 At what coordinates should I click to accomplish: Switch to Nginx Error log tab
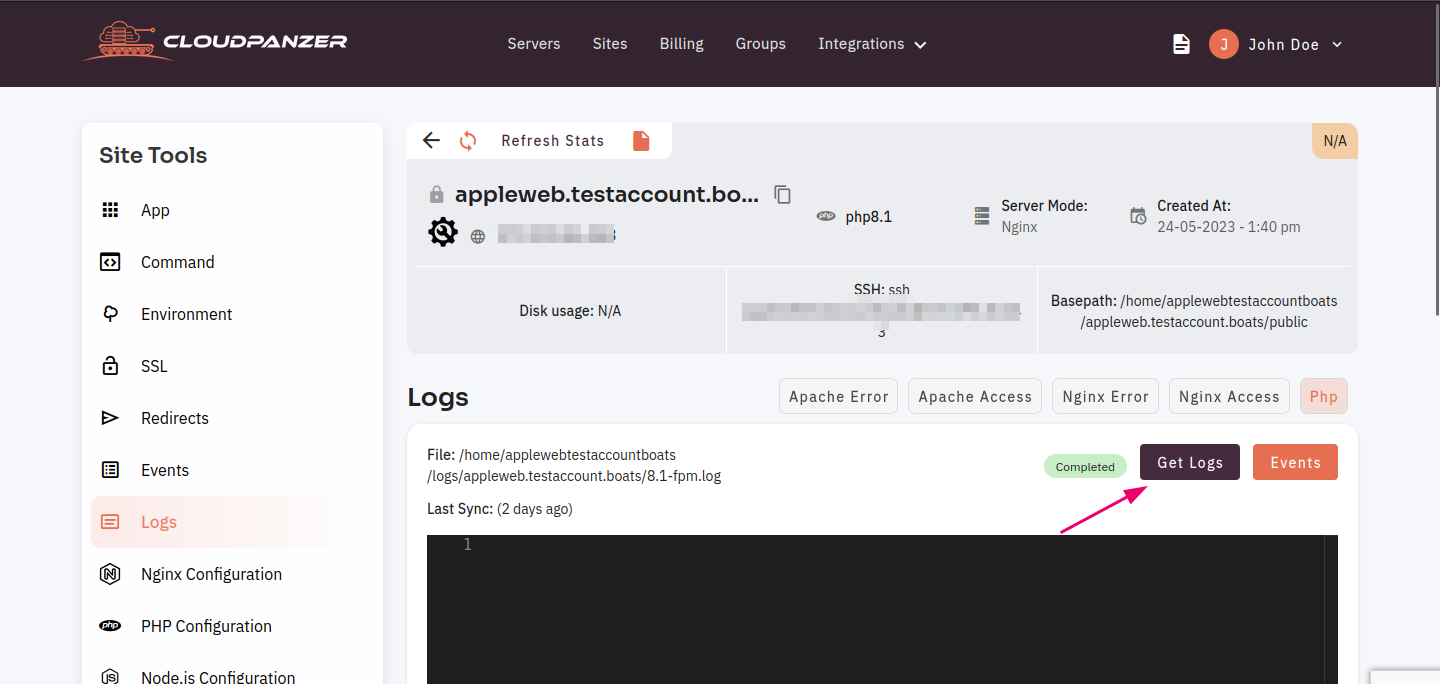pyautogui.click(x=1106, y=396)
